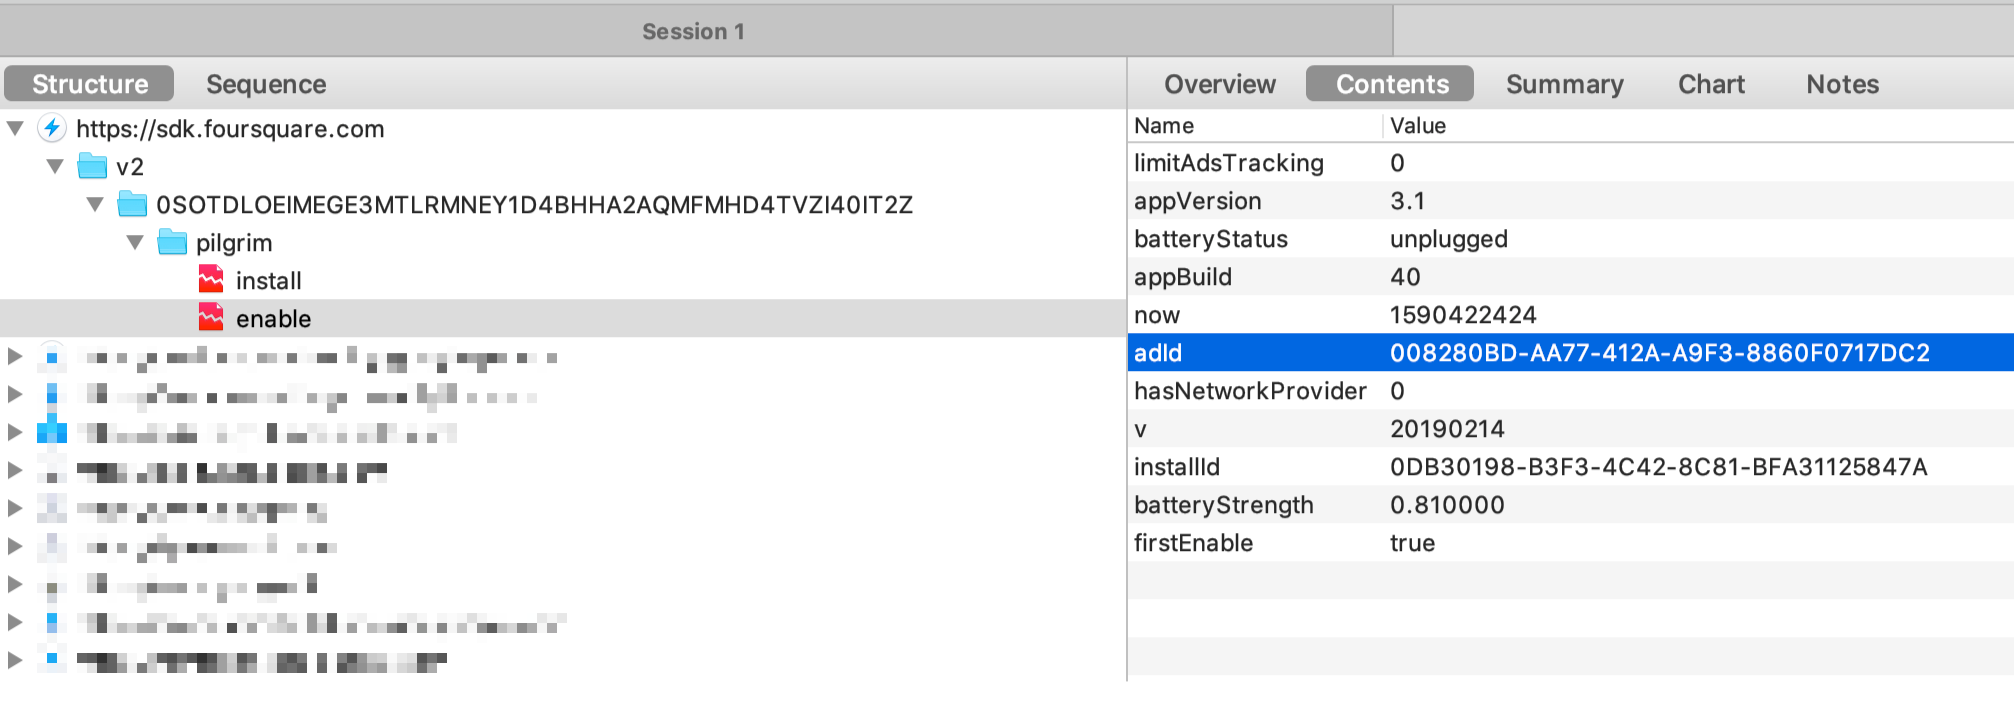Select the Session 1 tab
Image resolution: width=2014 pixels, height=726 pixels.
(694, 31)
